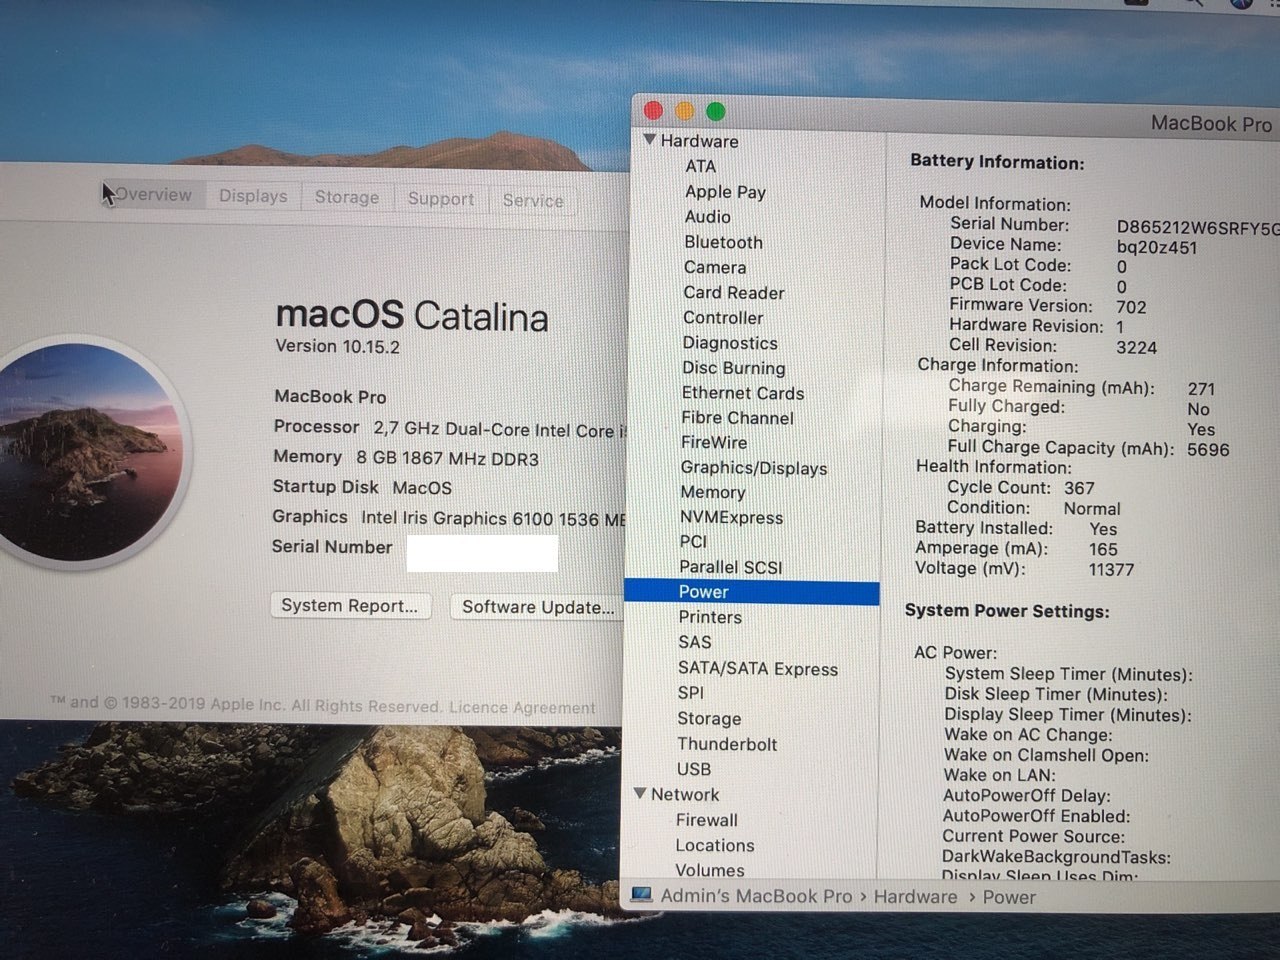Click the Memory 8 GB 1867 MHz DDR3 line
This screenshot has width=1280, height=960.
pyautogui.click(x=406, y=458)
